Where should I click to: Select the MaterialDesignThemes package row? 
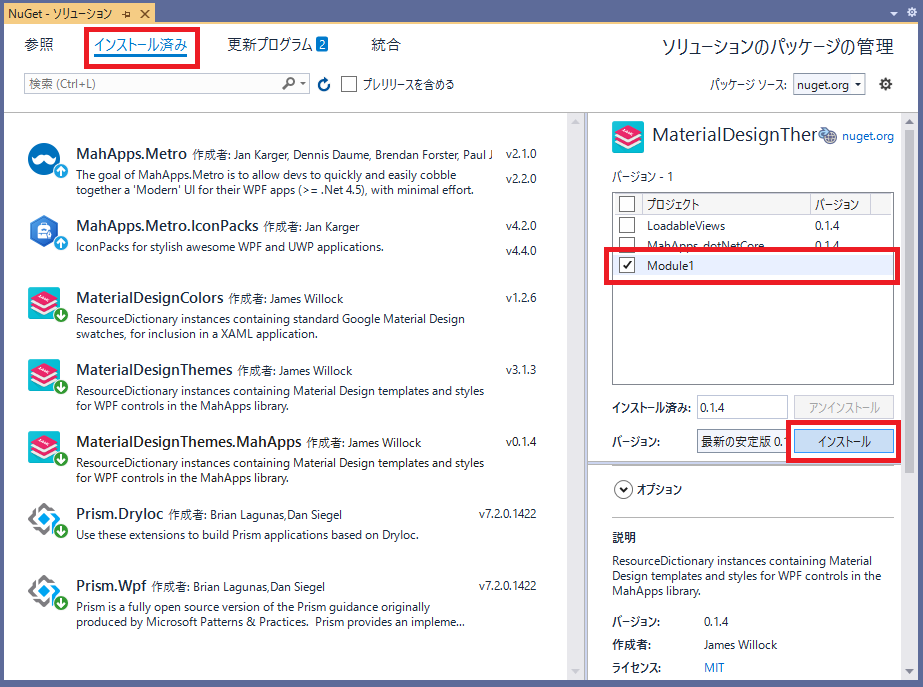[283, 387]
